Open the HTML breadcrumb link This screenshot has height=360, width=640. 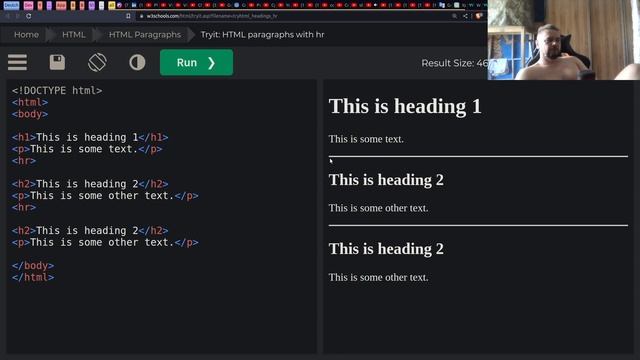tap(73, 35)
